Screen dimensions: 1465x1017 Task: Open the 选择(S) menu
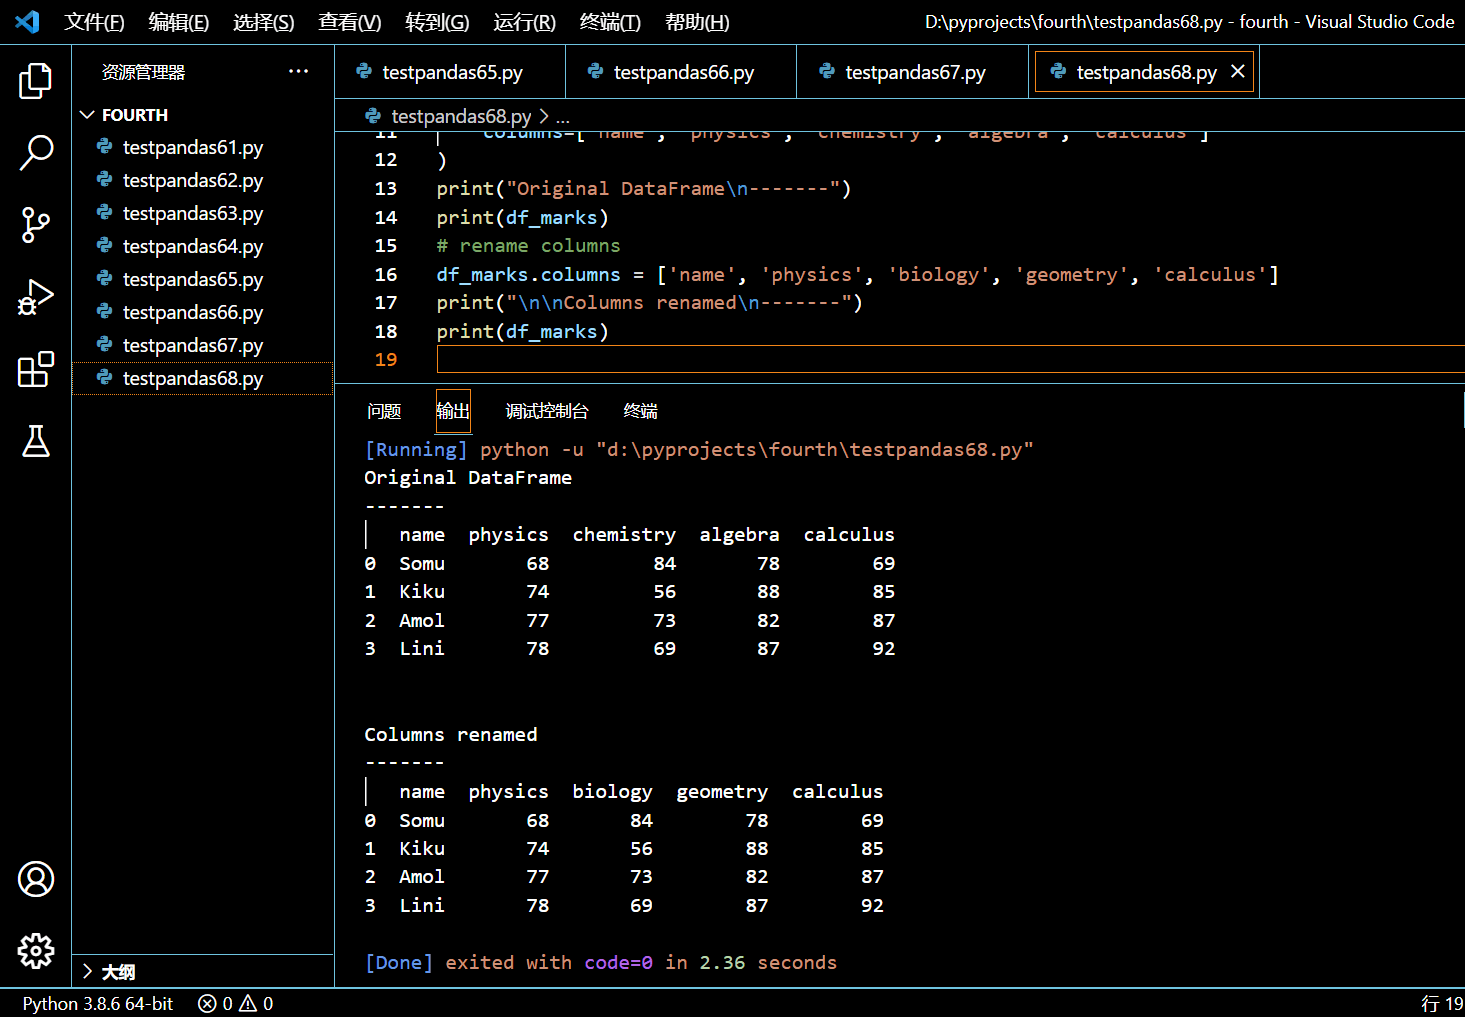point(264,22)
